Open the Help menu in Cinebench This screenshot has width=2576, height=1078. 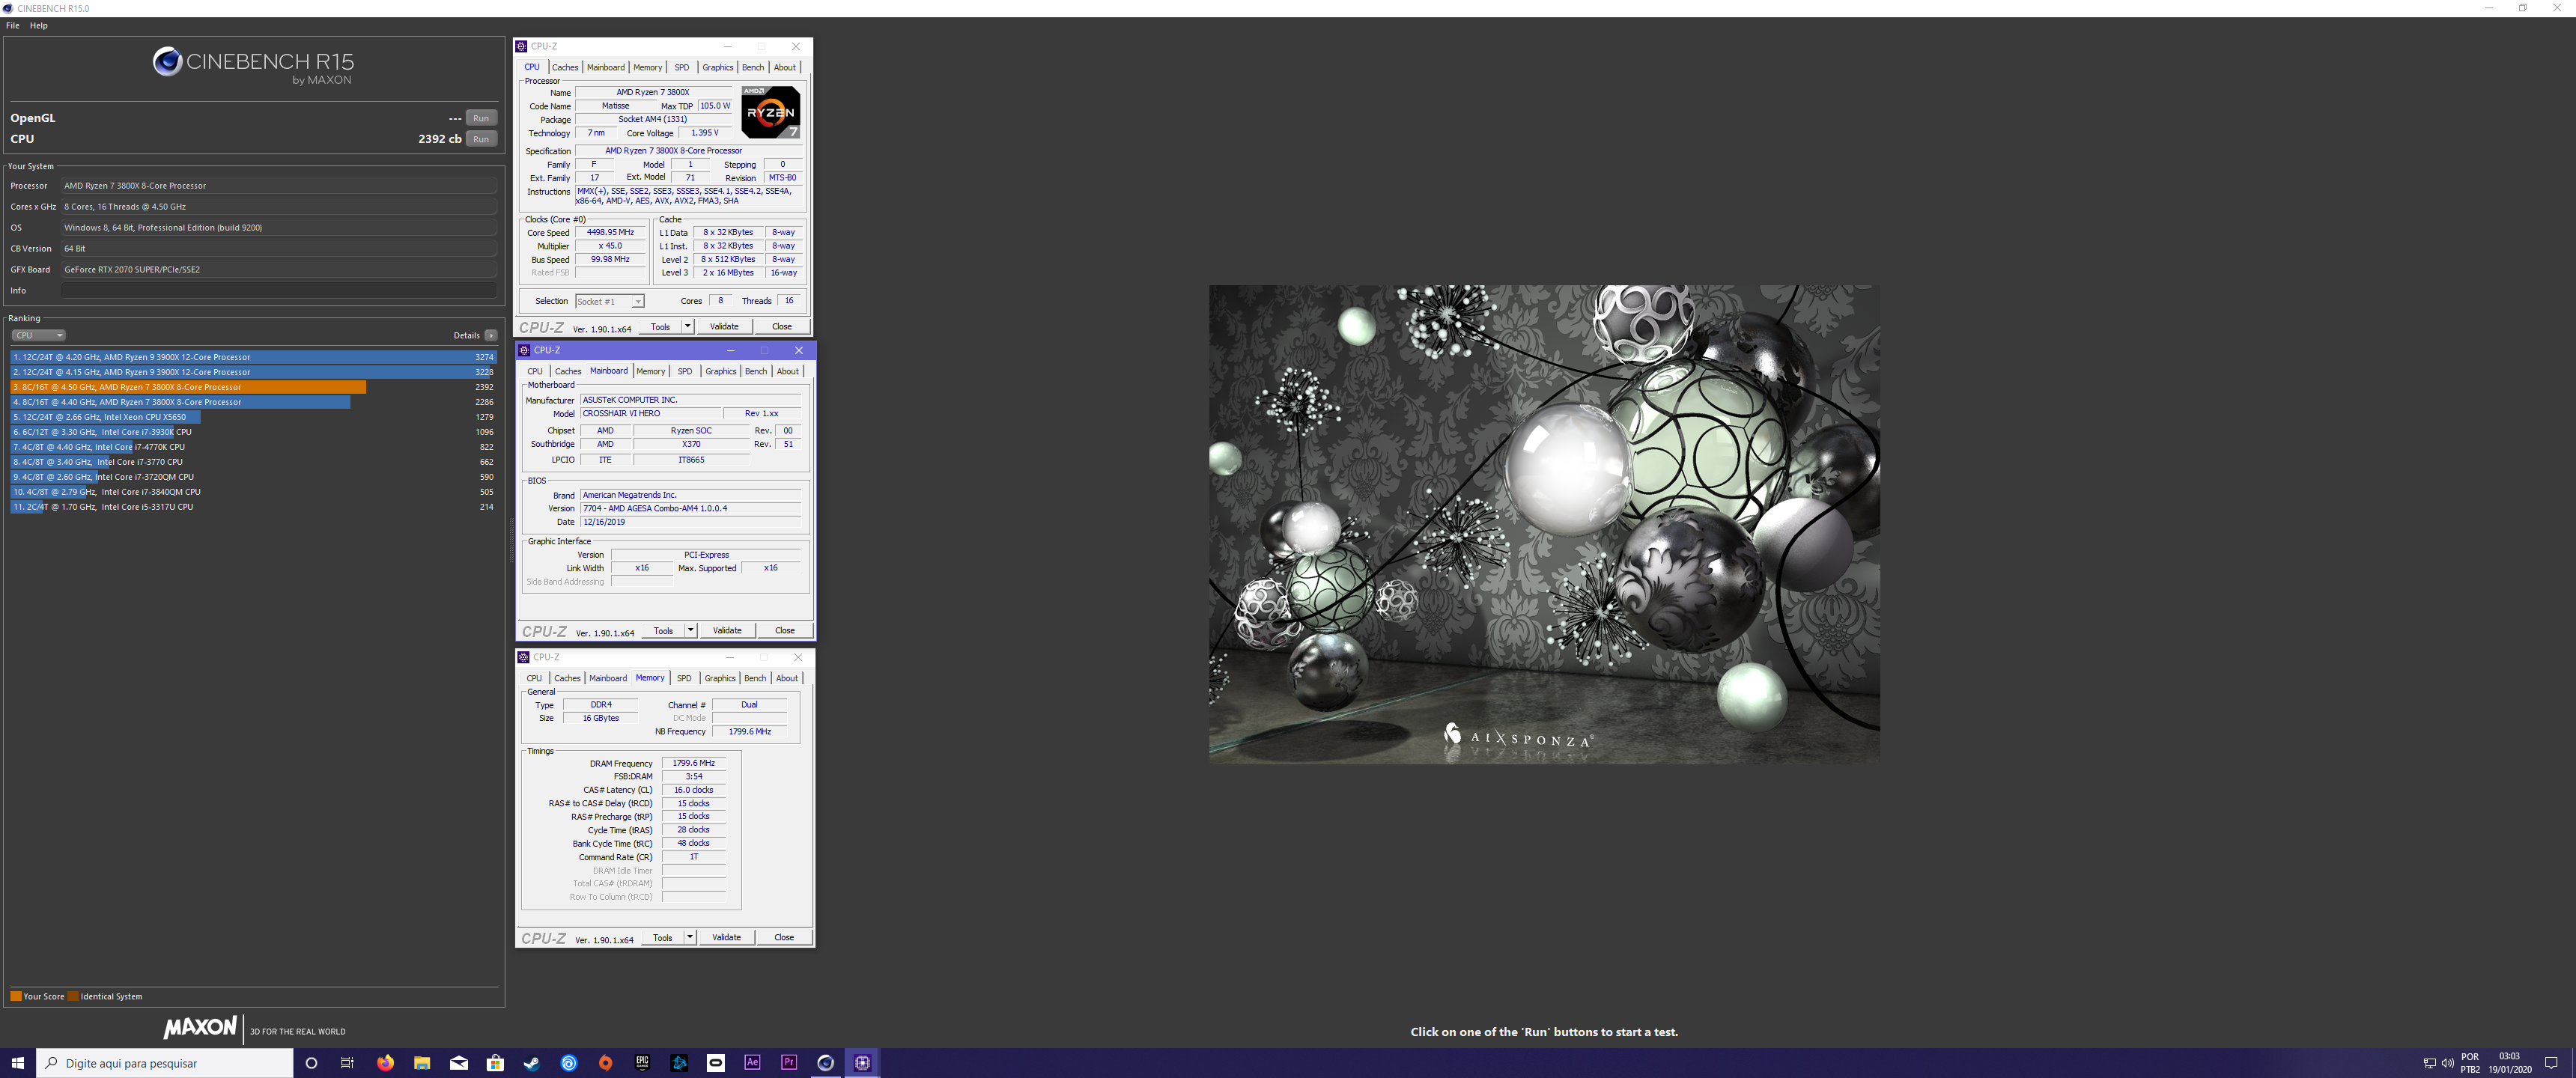tap(39, 26)
